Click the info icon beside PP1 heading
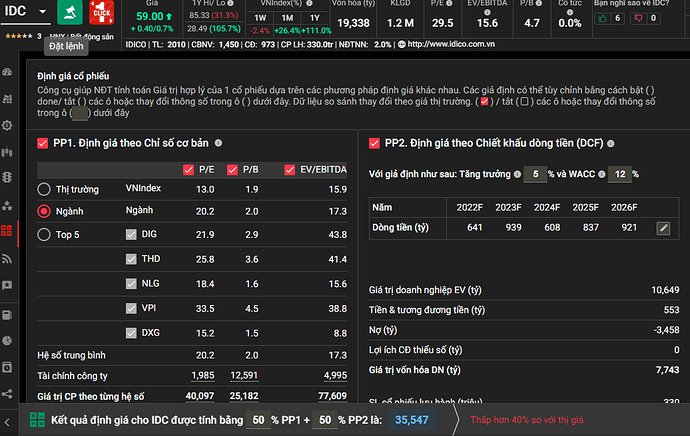 click(x=214, y=143)
